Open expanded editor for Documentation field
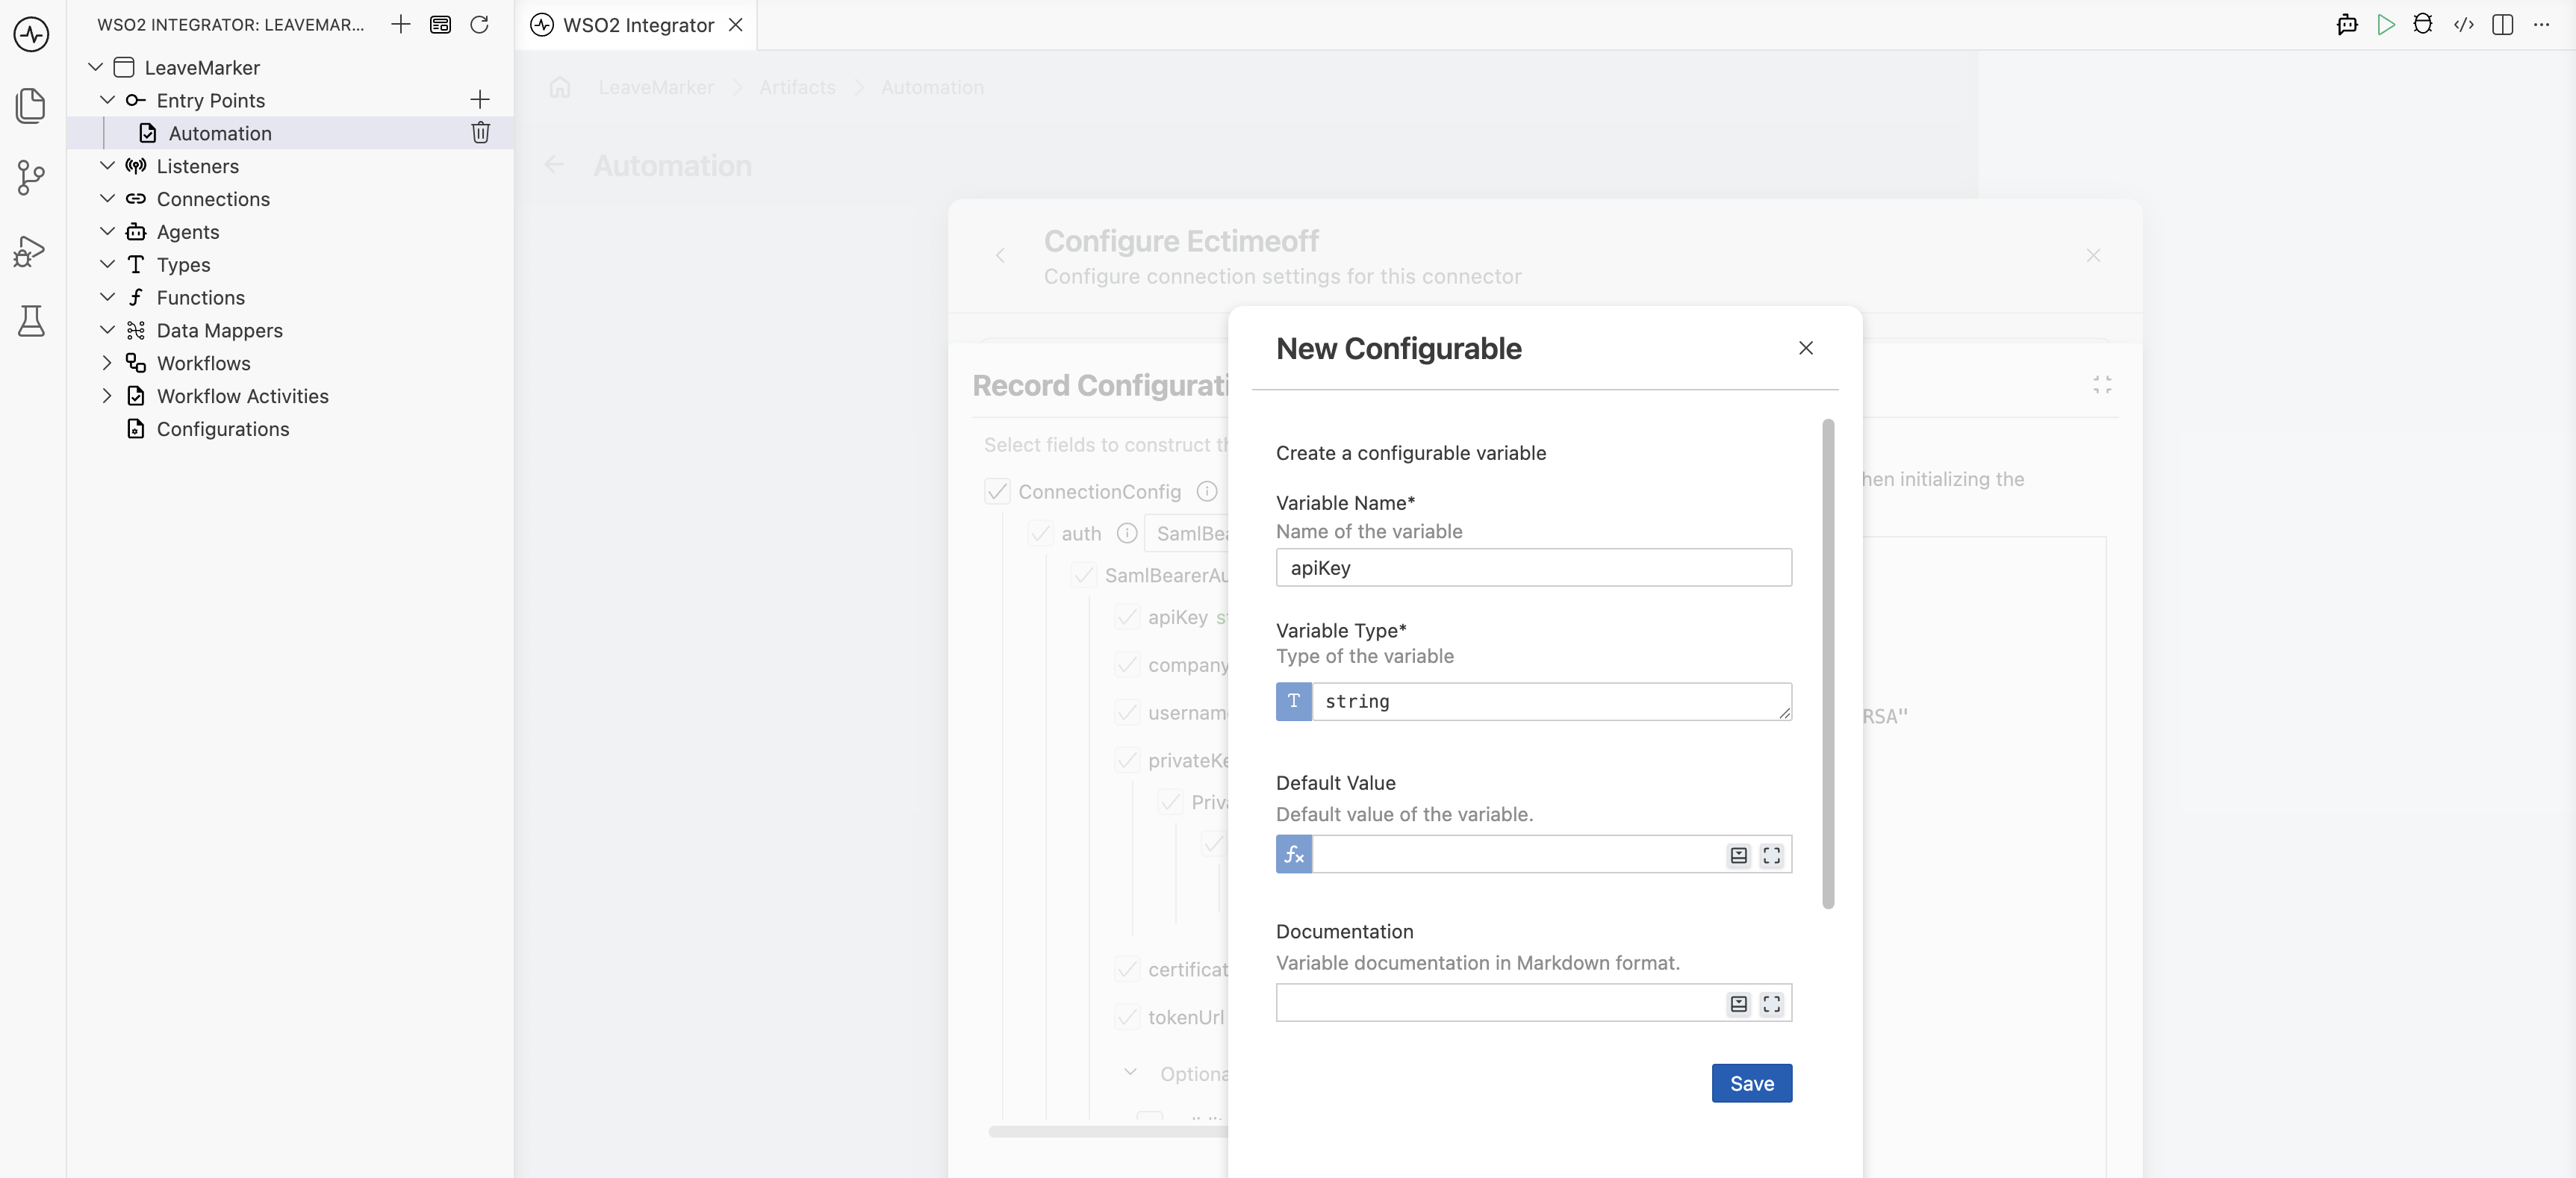 pos(1771,1003)
